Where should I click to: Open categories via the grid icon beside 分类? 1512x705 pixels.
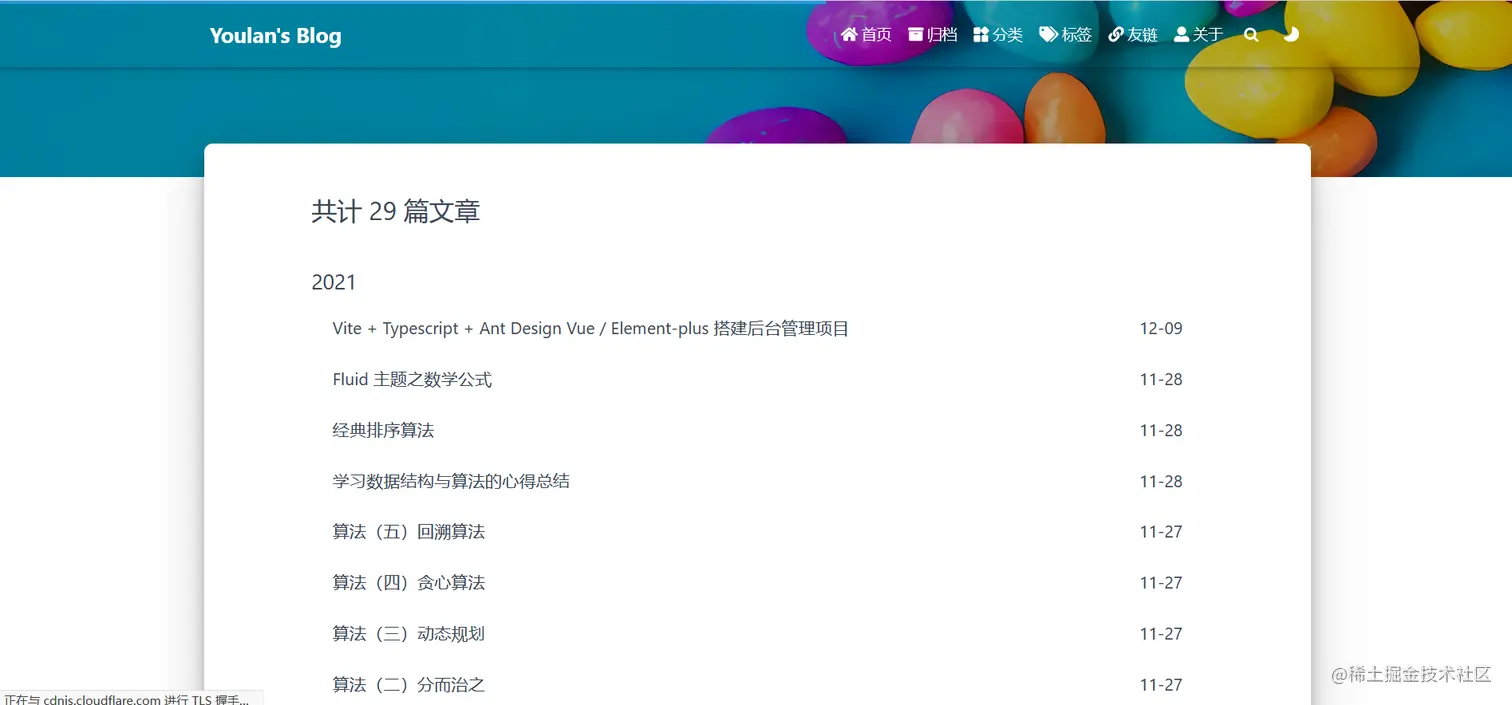coord(979,33)
